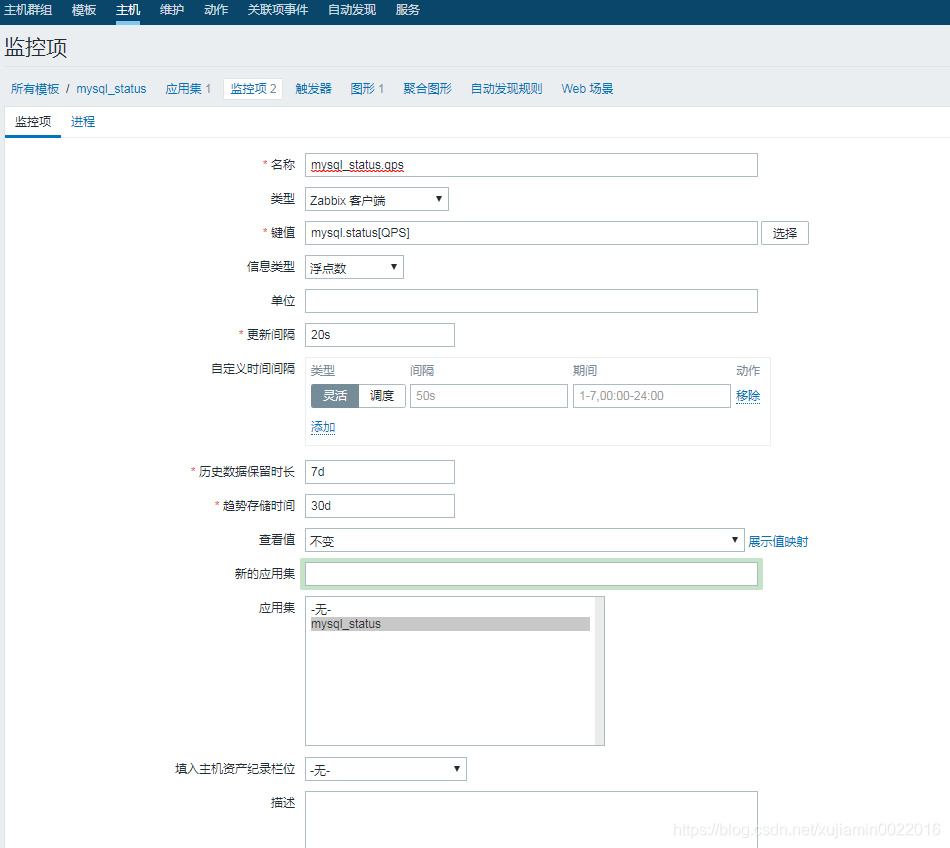The width and height of the screenshot is (950, 848).
Task: Switch custom interval type to 调度
Action: (x=383, y=396)
